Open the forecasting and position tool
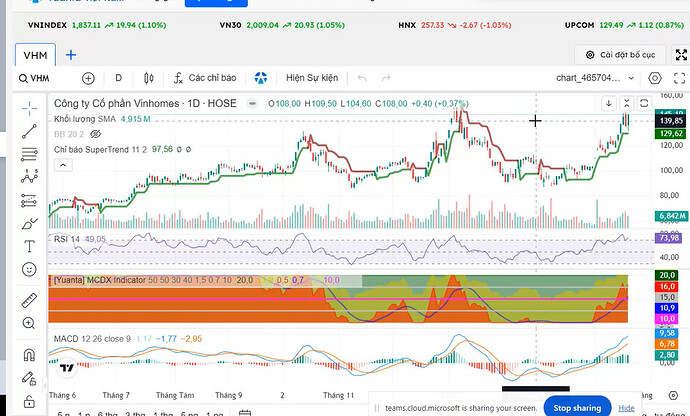 (x=29, y=201)
